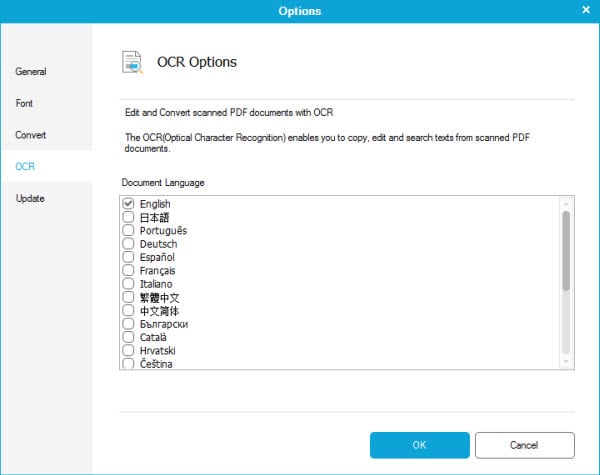
Task: Check the Español language option
Action: [128, 258]
